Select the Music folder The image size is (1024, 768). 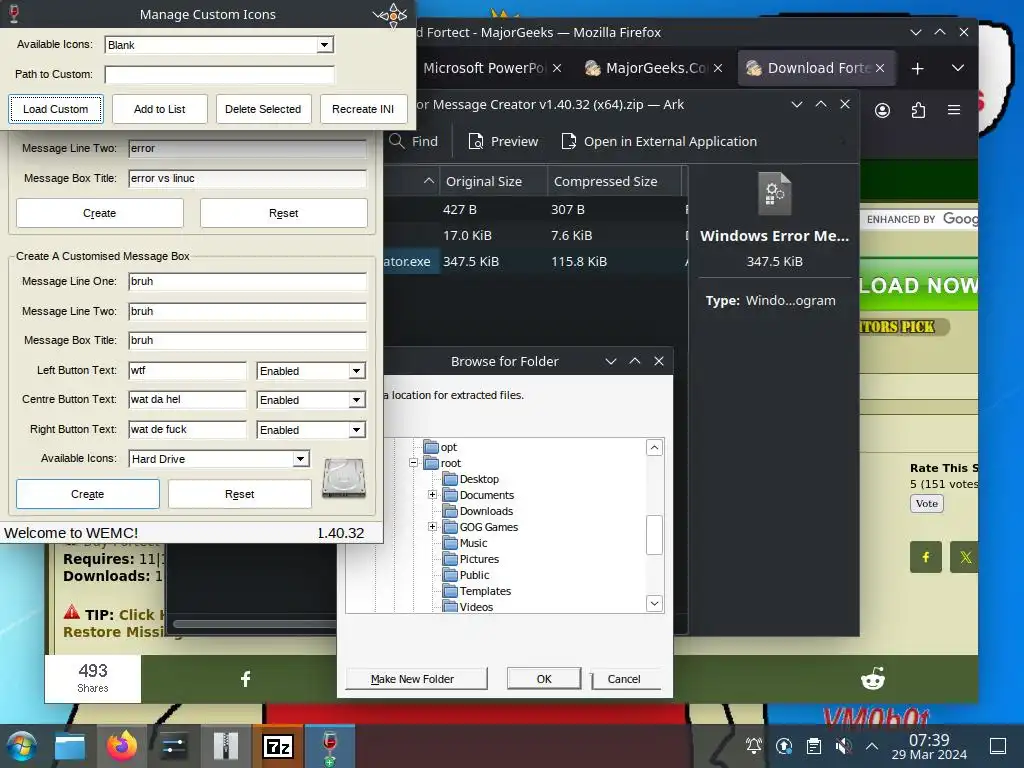click(473, 543)
